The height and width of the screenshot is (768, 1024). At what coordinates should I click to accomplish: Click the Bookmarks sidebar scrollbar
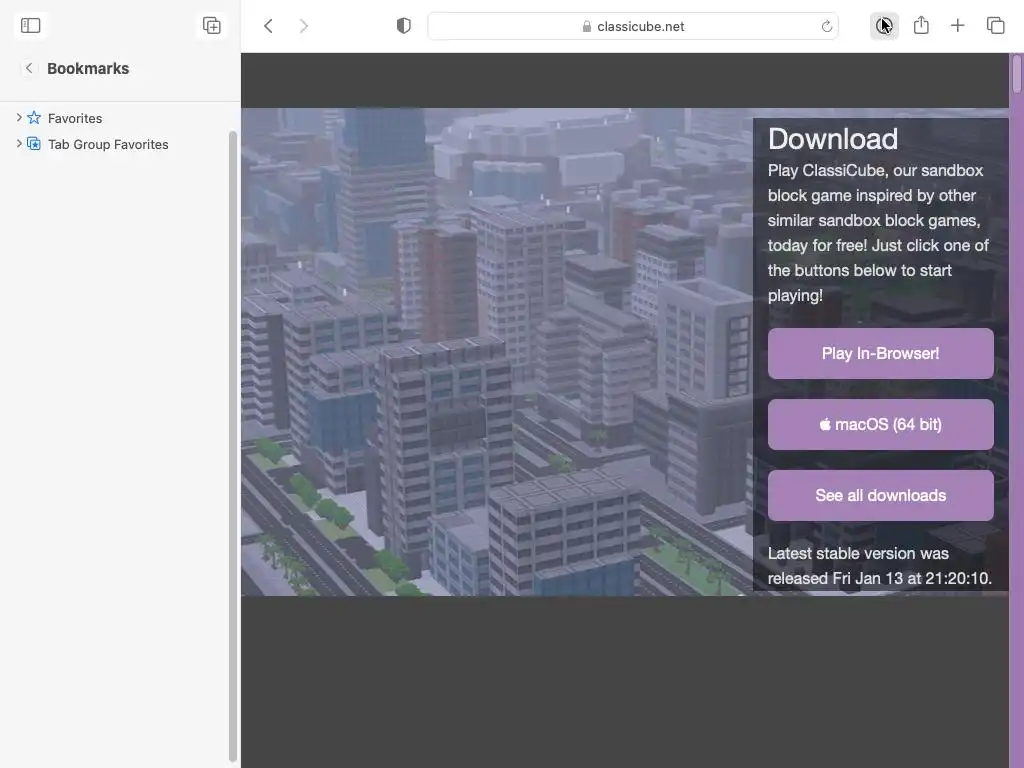pos(232,446)
